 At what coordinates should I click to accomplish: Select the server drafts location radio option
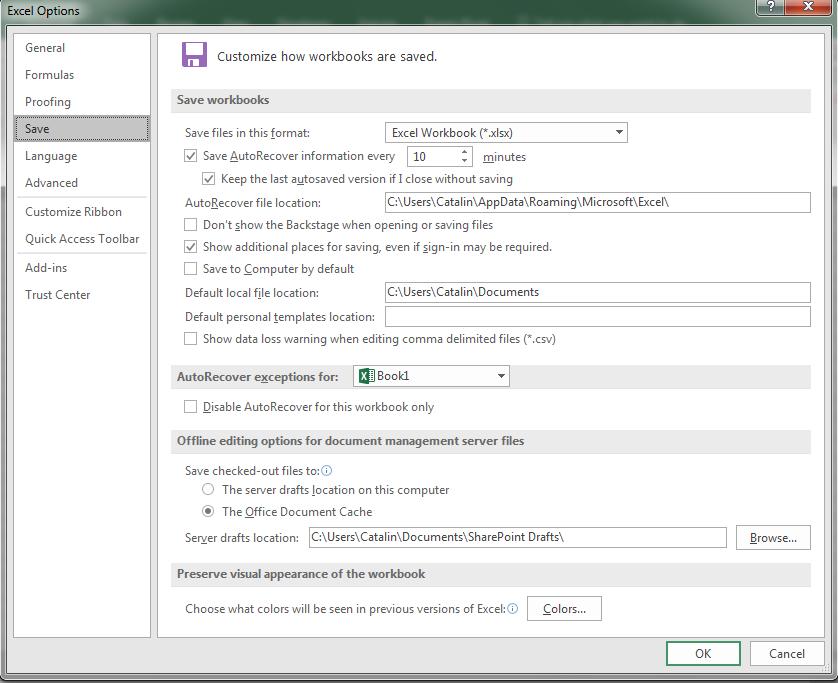(x=208, y=490)
